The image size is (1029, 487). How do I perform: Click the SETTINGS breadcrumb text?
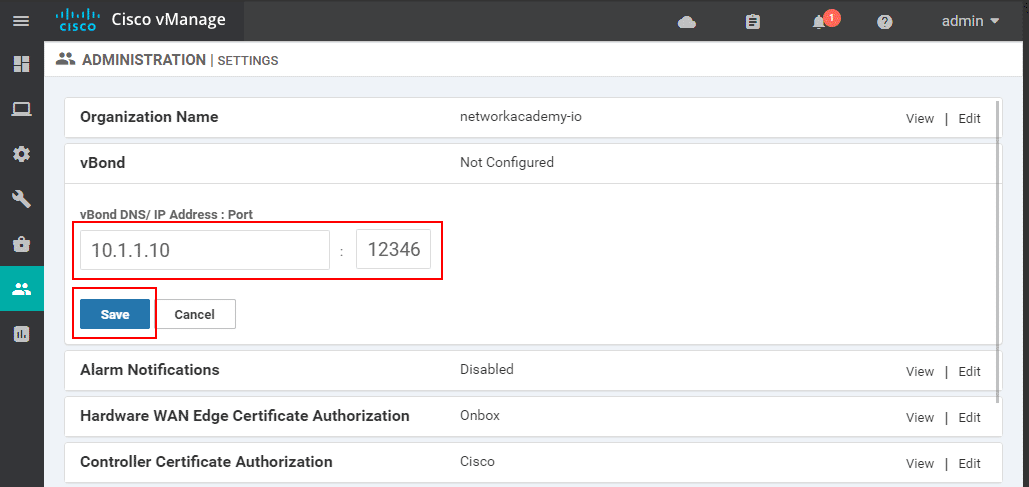coord(247,60)
